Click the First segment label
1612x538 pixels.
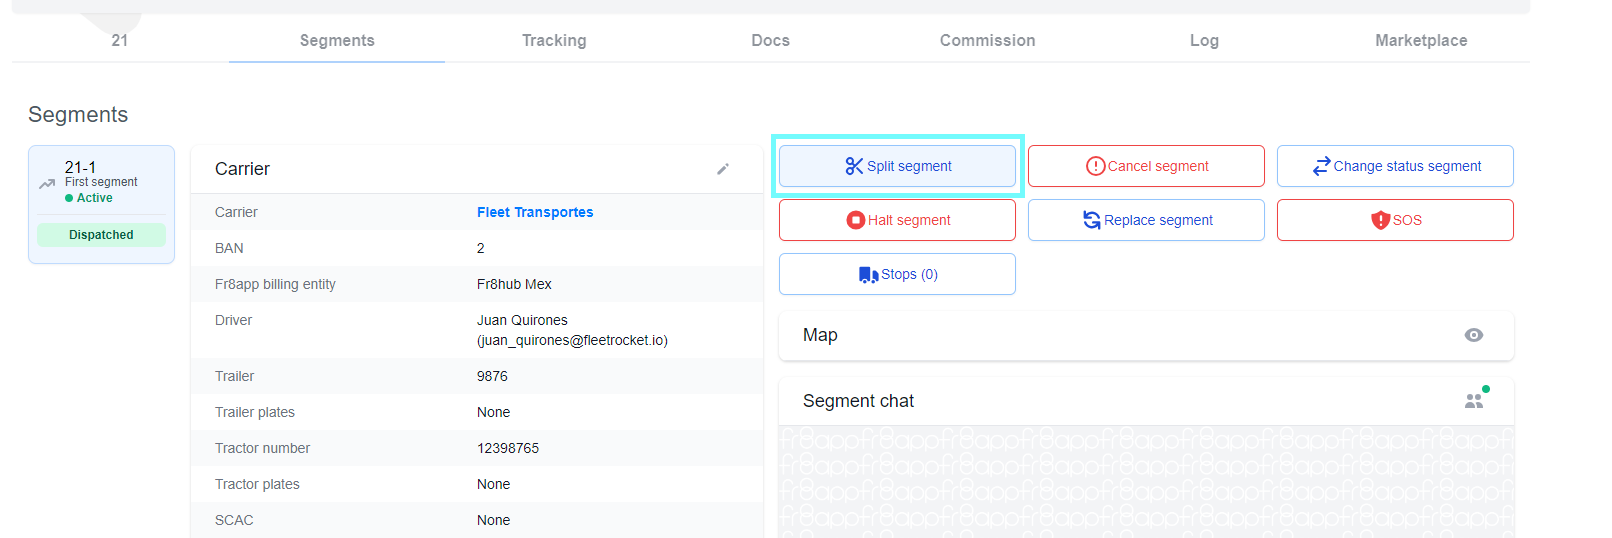[101, 182]
